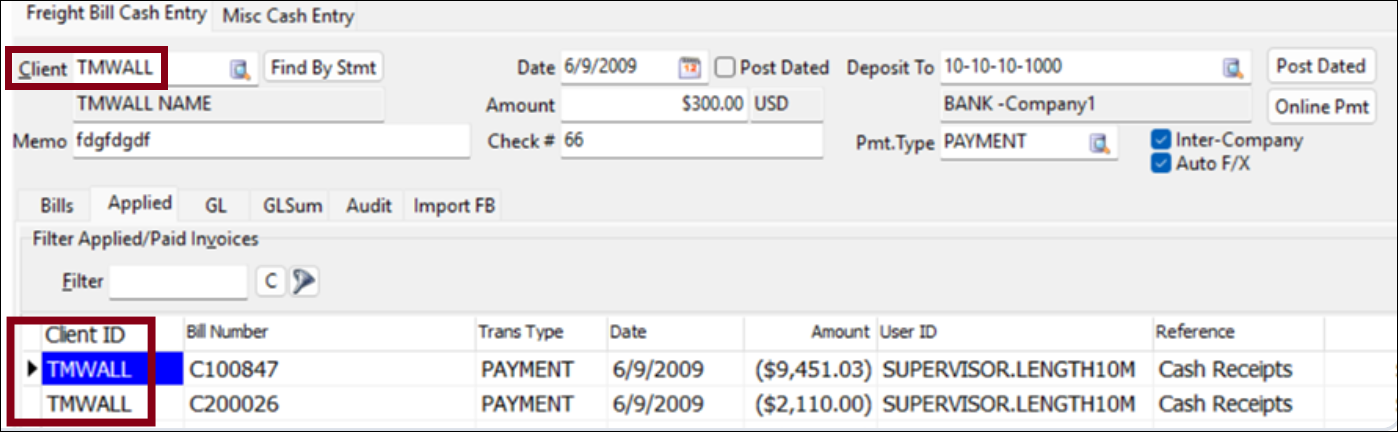Select the C200026 bill row

(x=233, y=404)
